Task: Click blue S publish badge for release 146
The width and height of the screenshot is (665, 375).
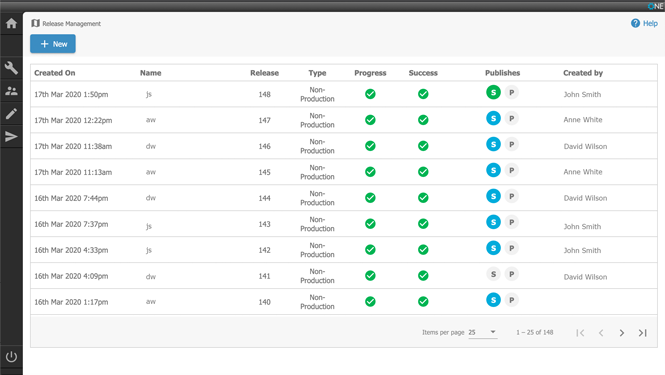Action: point(493,144)
